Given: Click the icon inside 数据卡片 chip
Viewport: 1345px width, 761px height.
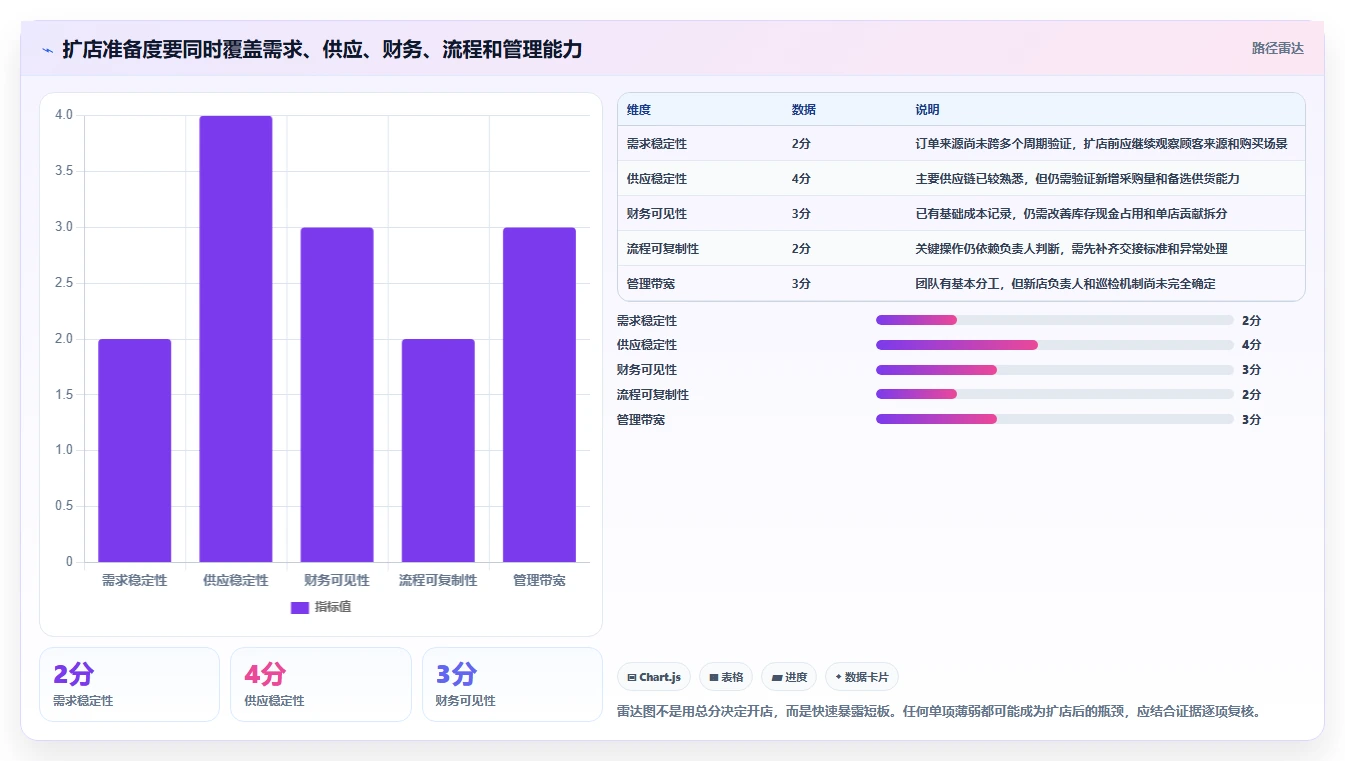Looking at the screenshot, I should pyautogui.click(x=838, y=677).
